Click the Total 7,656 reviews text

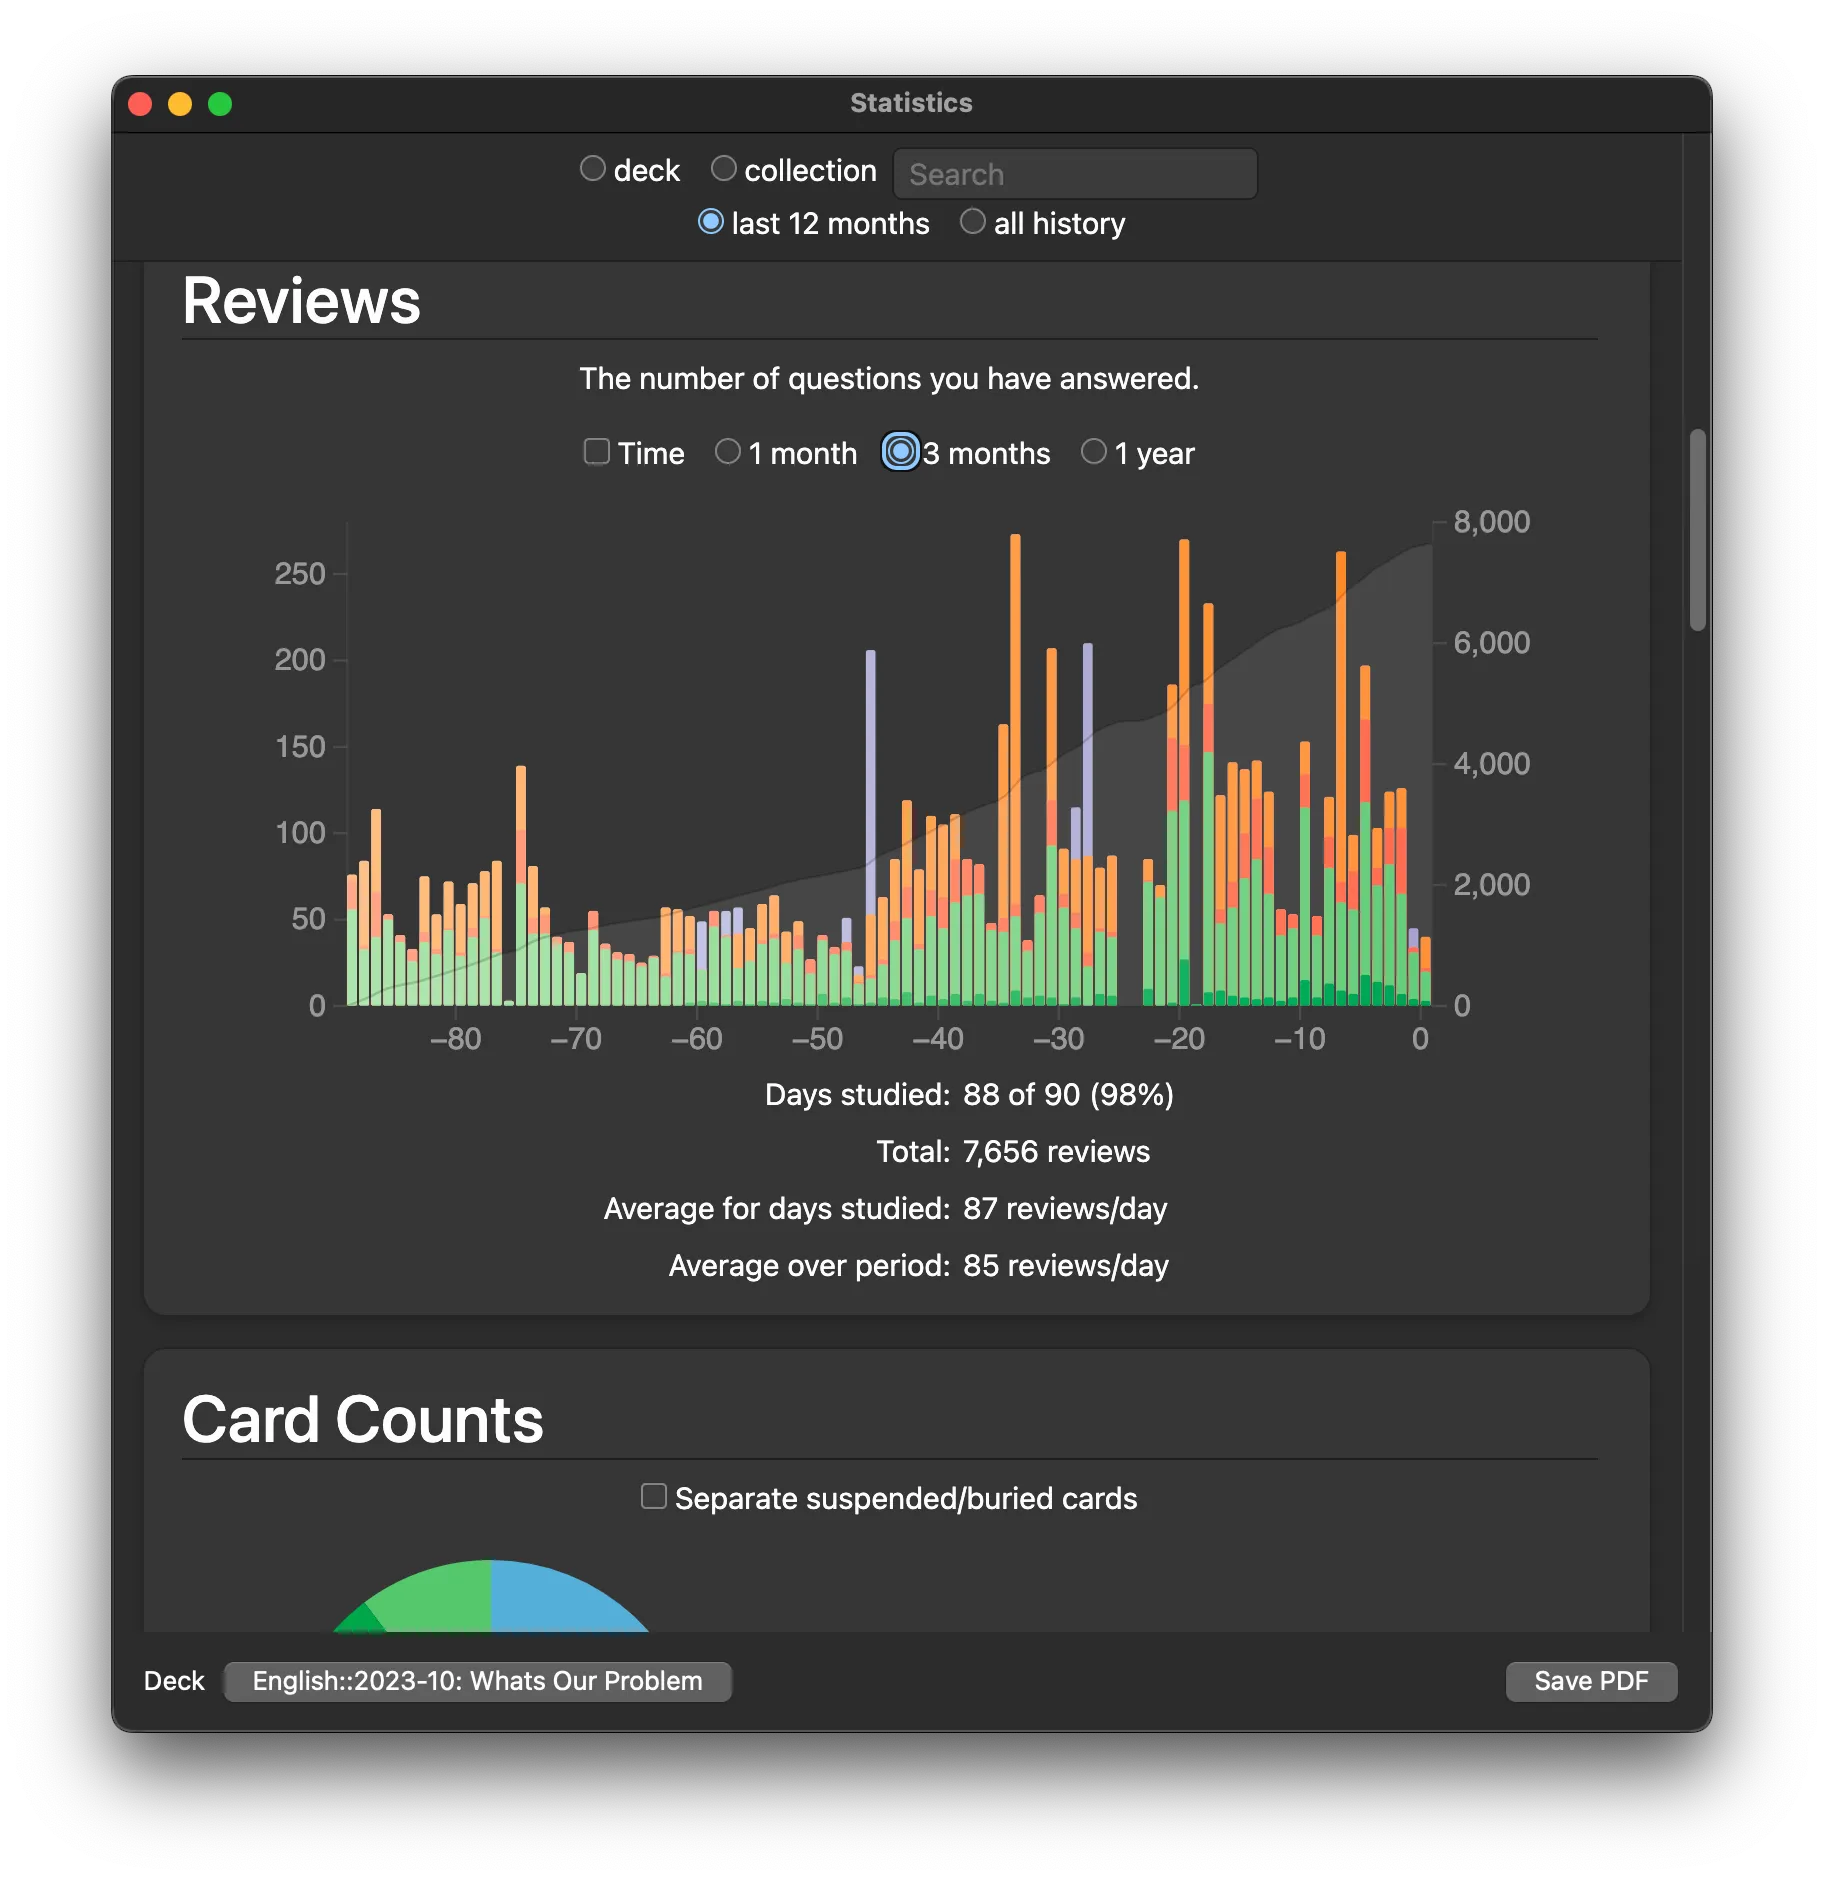[1013, 1151]
